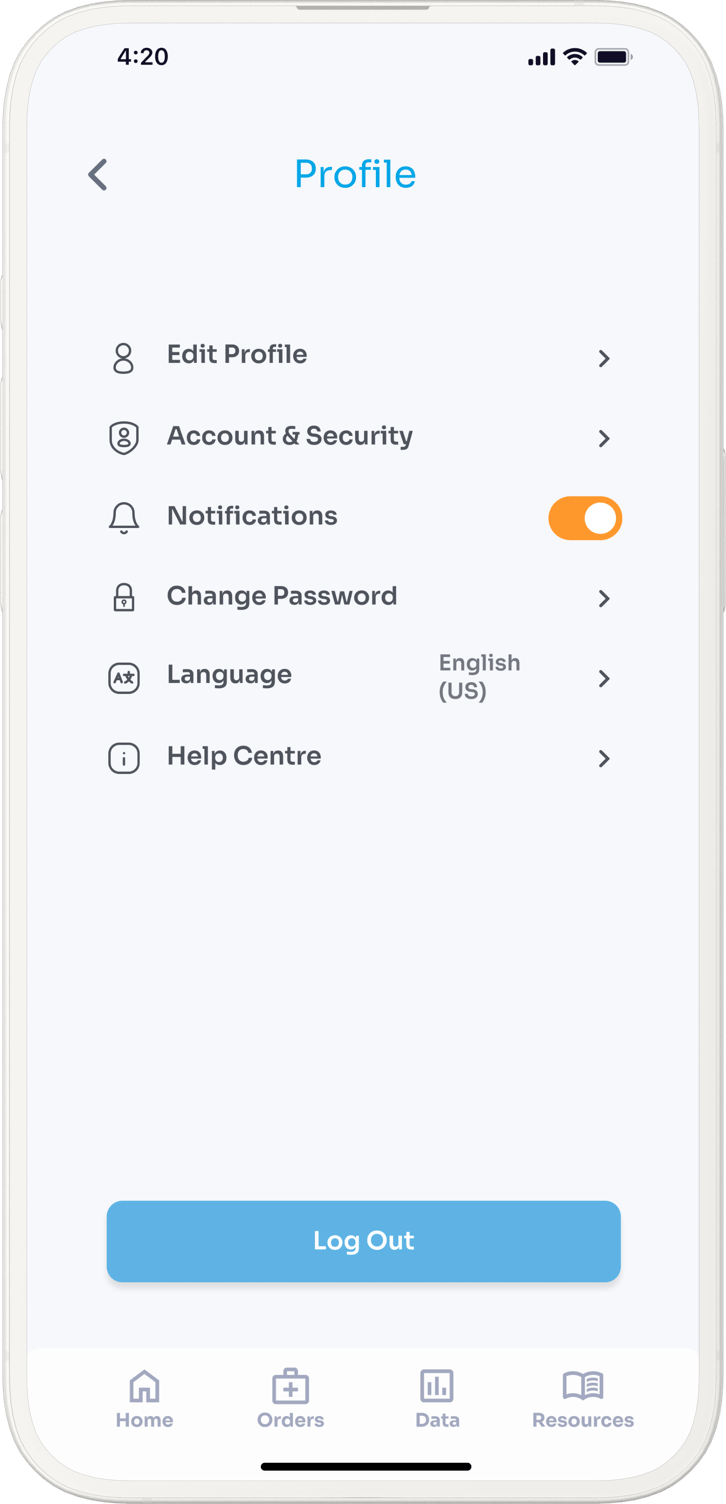Select the English (US) language value
This screenshot has height=1504, width=726.
[479, 676]
